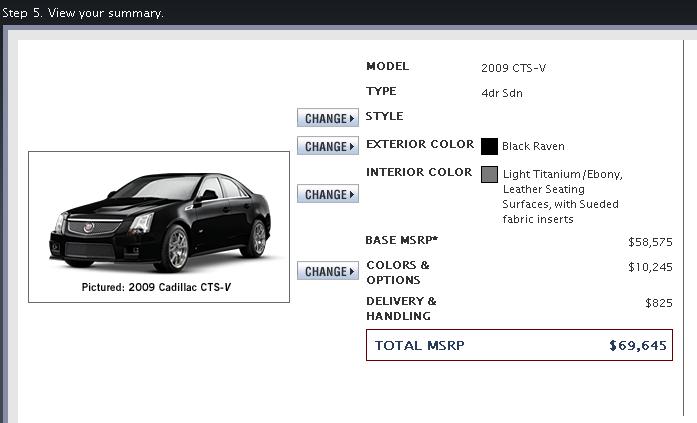697x423 pixels.
Task: Click the DELIVERY & HANDLING label
Action: 401,308
